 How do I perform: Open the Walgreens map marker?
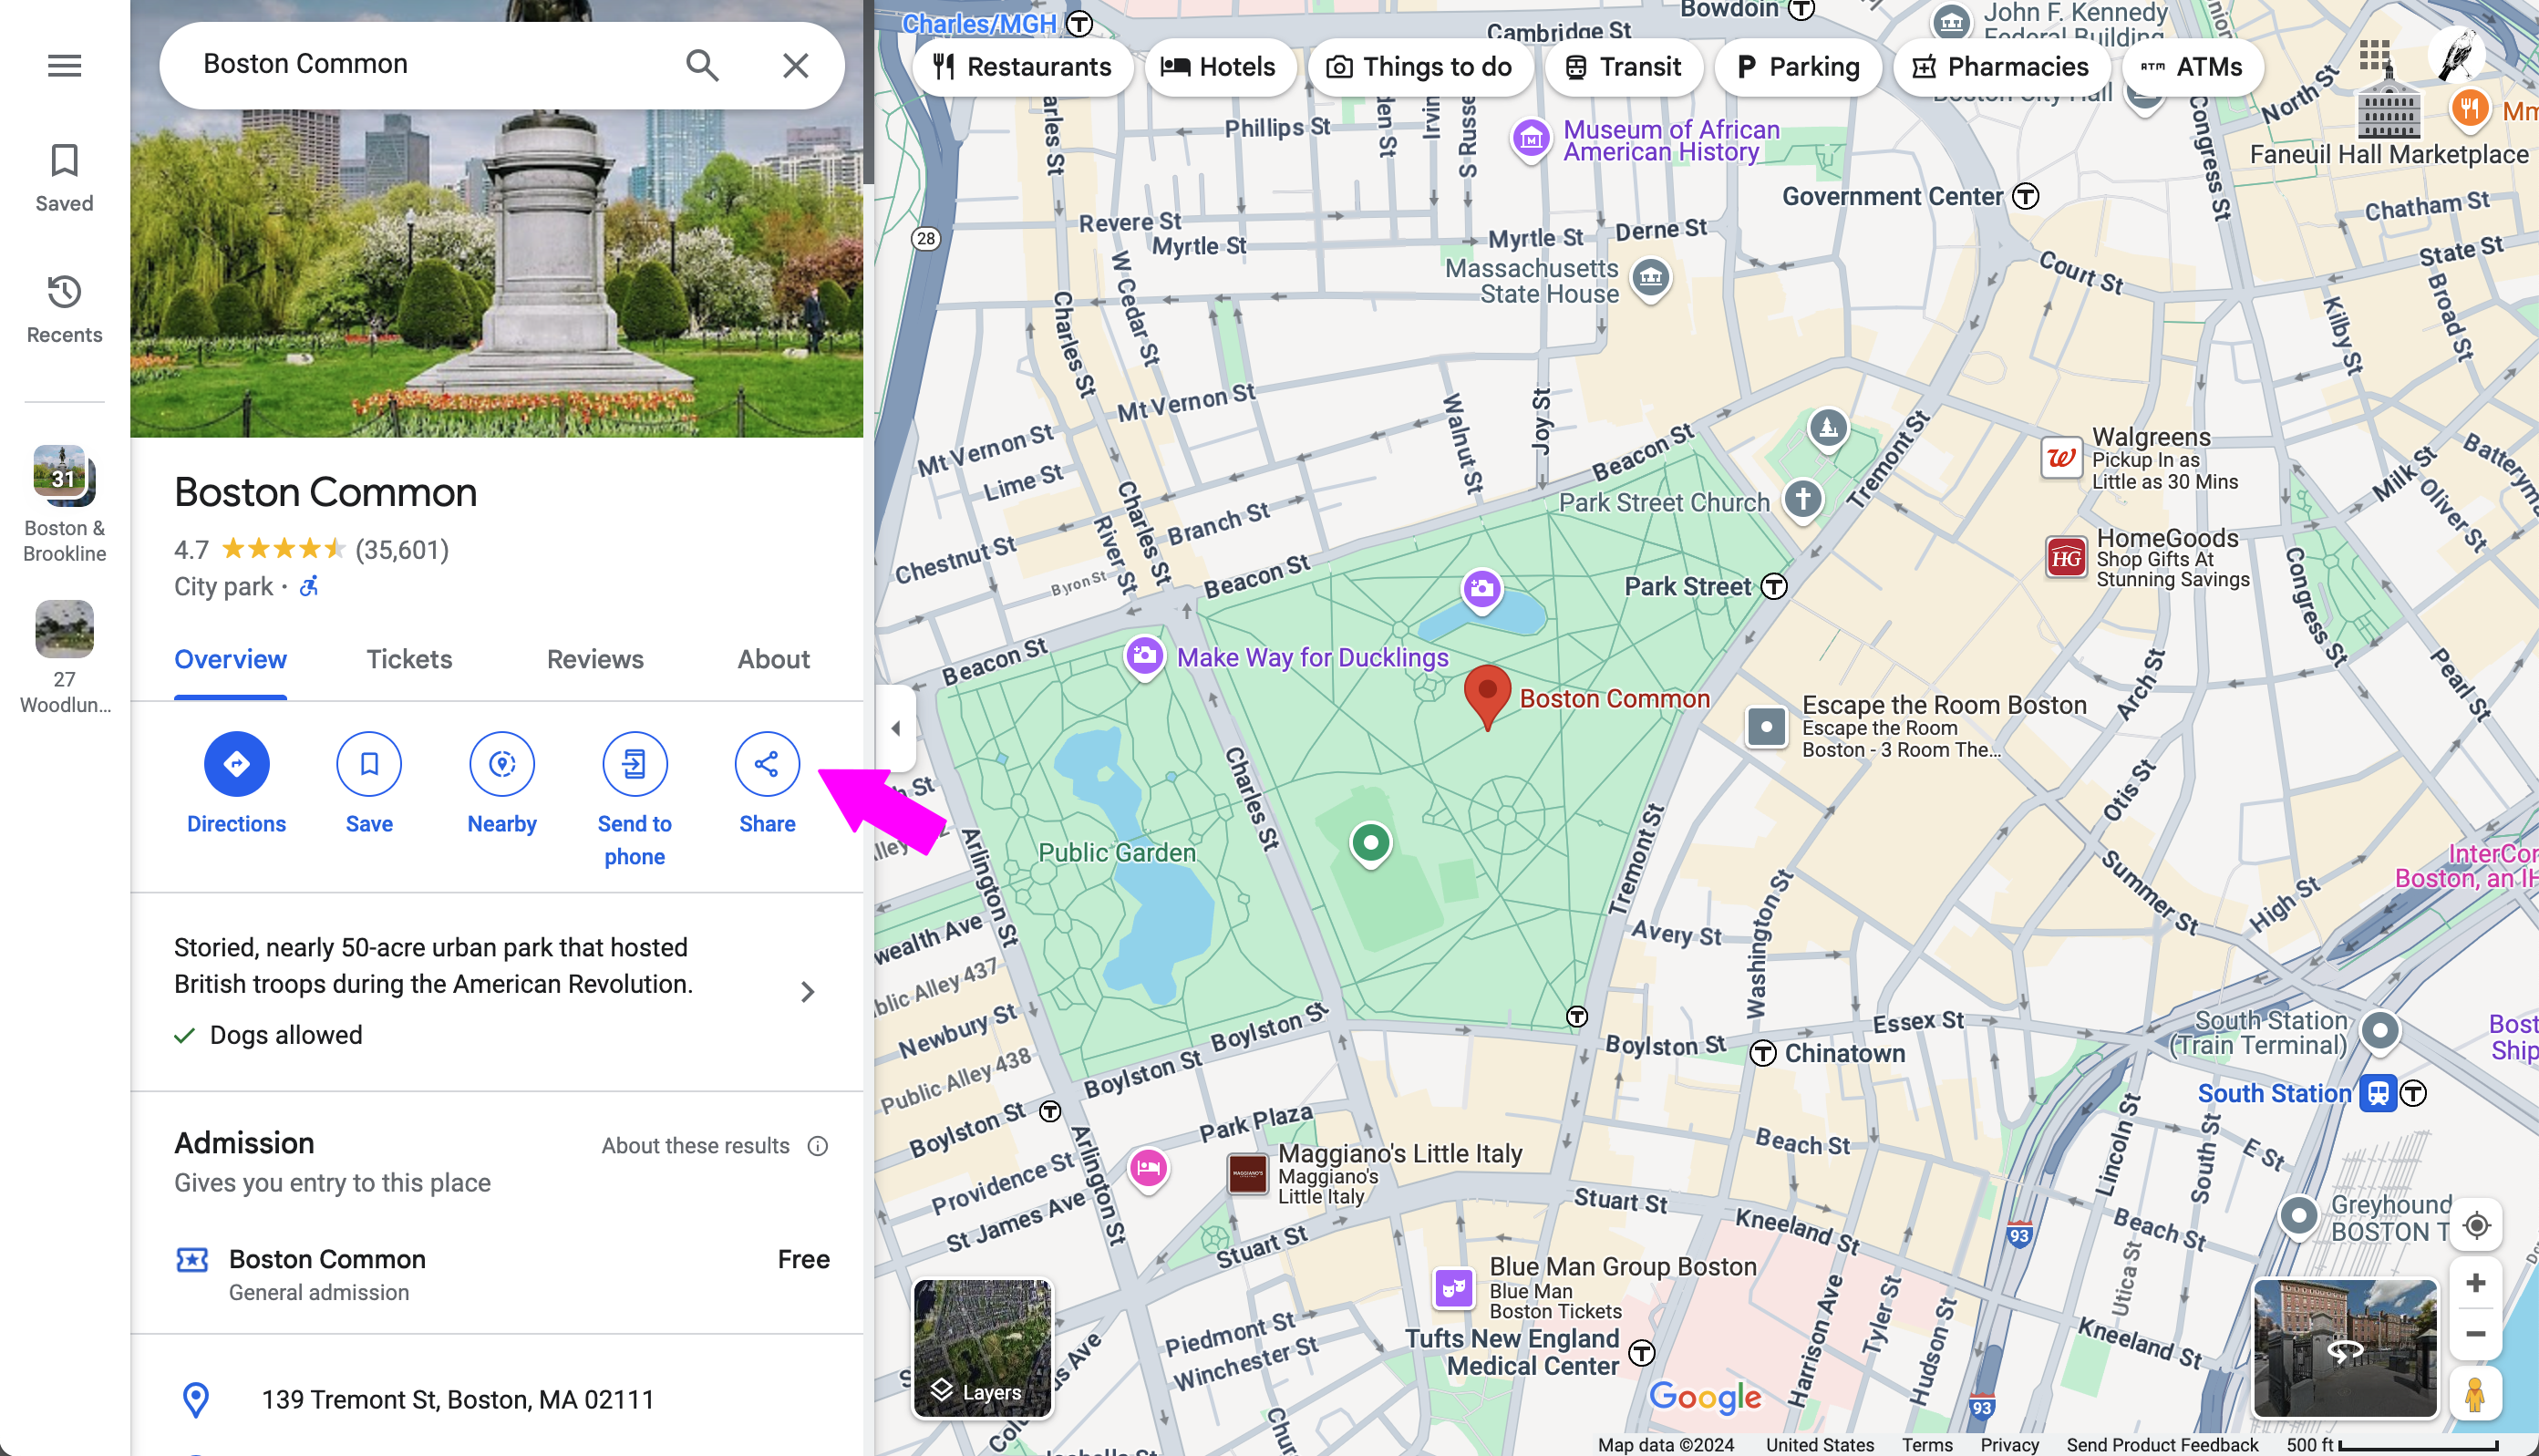tap(2061, 459)
